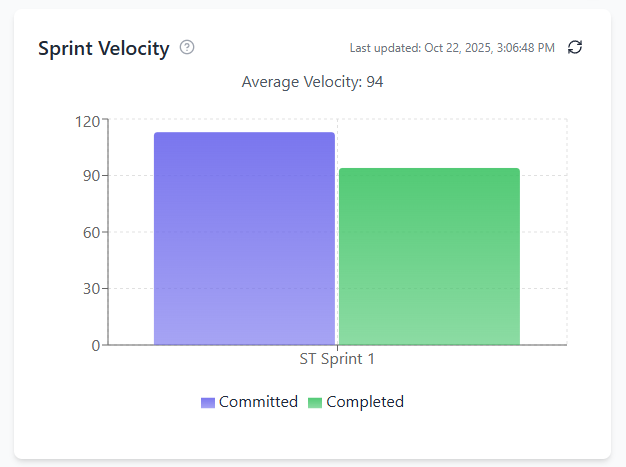Refresh the Sprint Velocity data

pos(575,47)
